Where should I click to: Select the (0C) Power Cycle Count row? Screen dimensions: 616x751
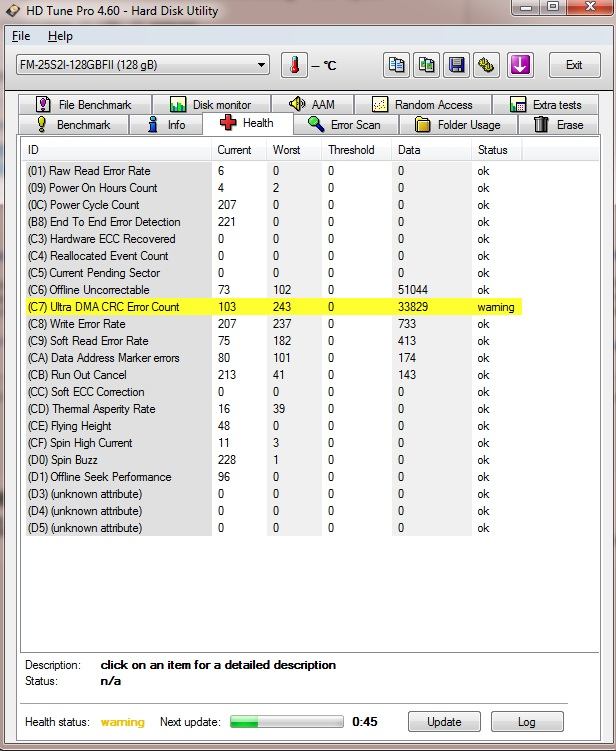274,205
